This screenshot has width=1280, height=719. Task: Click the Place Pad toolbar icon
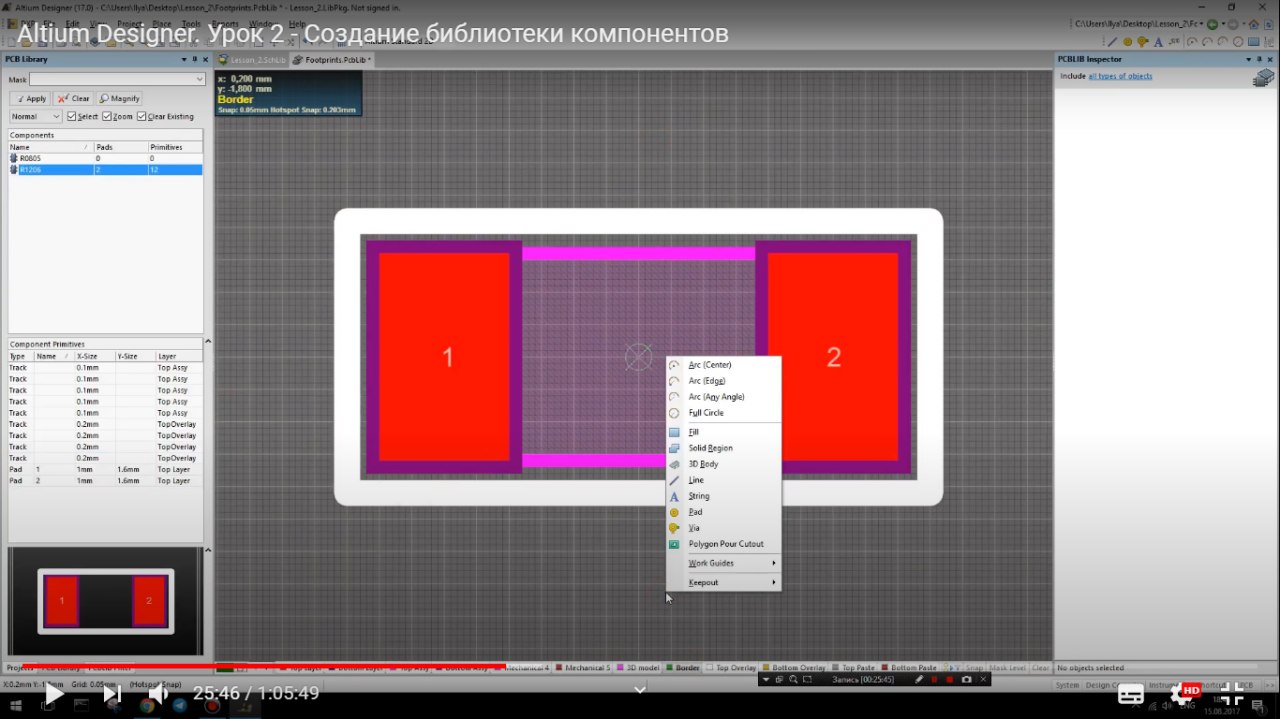[1128, 42]
